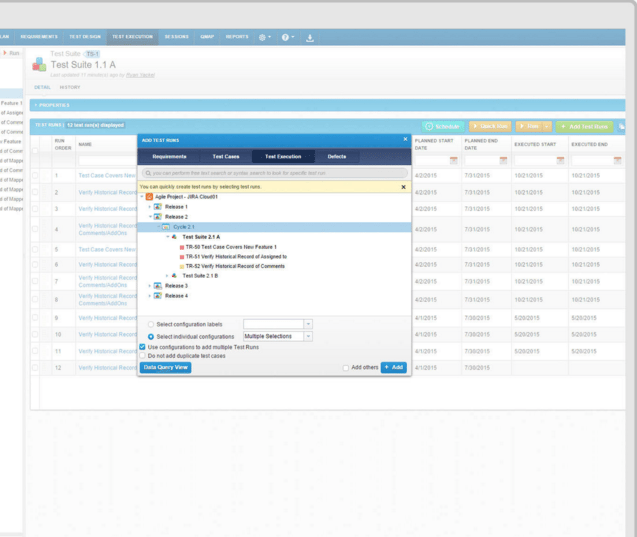Click the Quick Run button
The height and width of the screenshot is (537, 637).
click(x=490, y=127)
